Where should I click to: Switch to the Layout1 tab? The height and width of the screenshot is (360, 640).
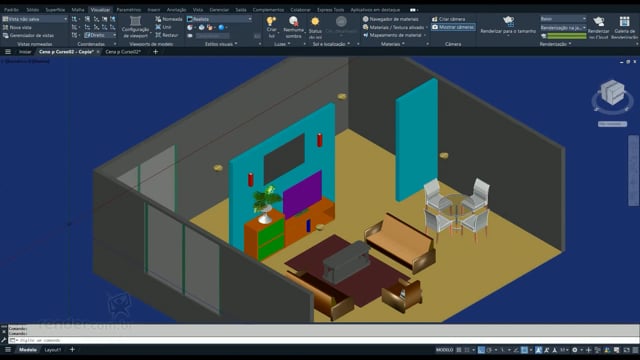(53, 350)
